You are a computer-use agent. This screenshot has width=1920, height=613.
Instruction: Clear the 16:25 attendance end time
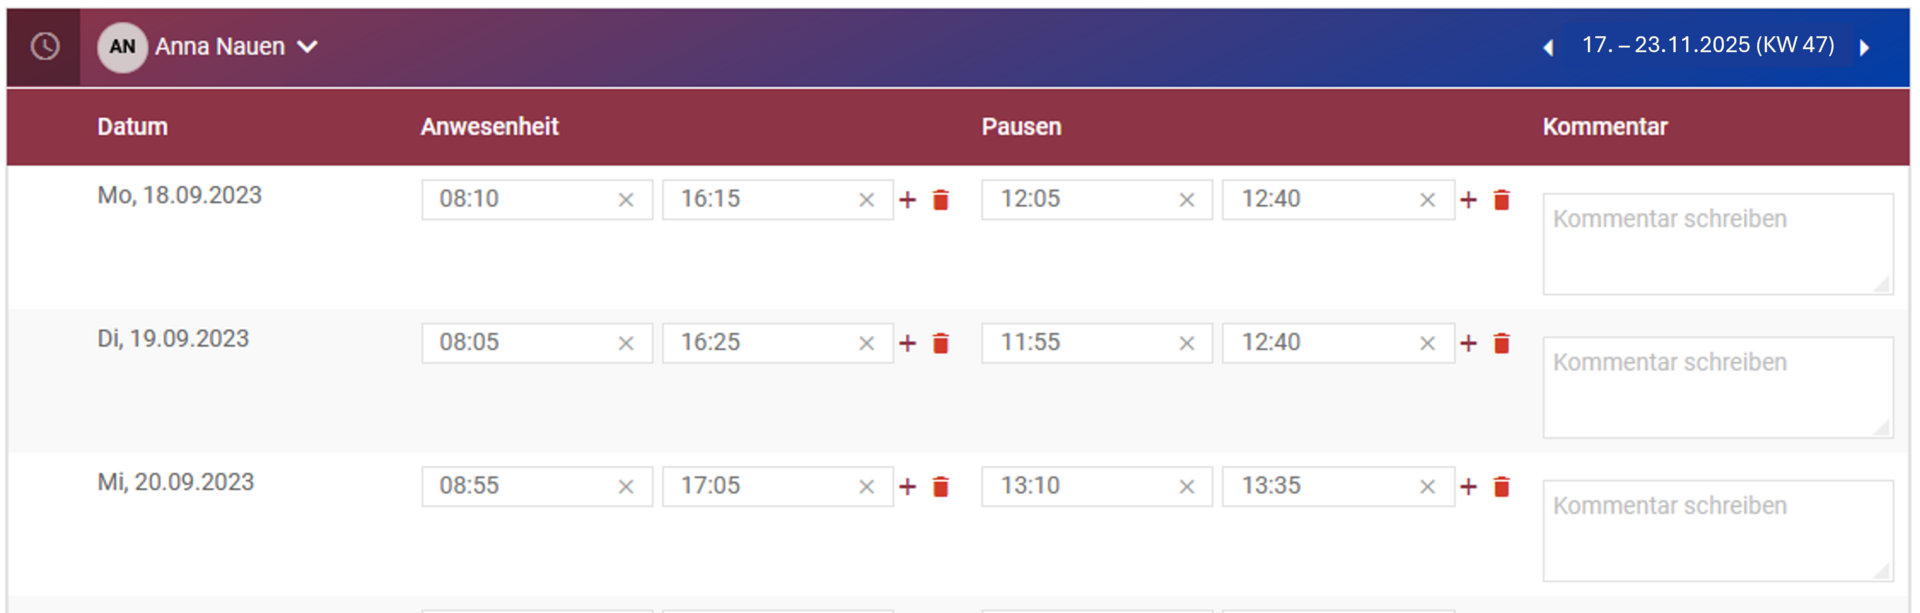point(866,343)
